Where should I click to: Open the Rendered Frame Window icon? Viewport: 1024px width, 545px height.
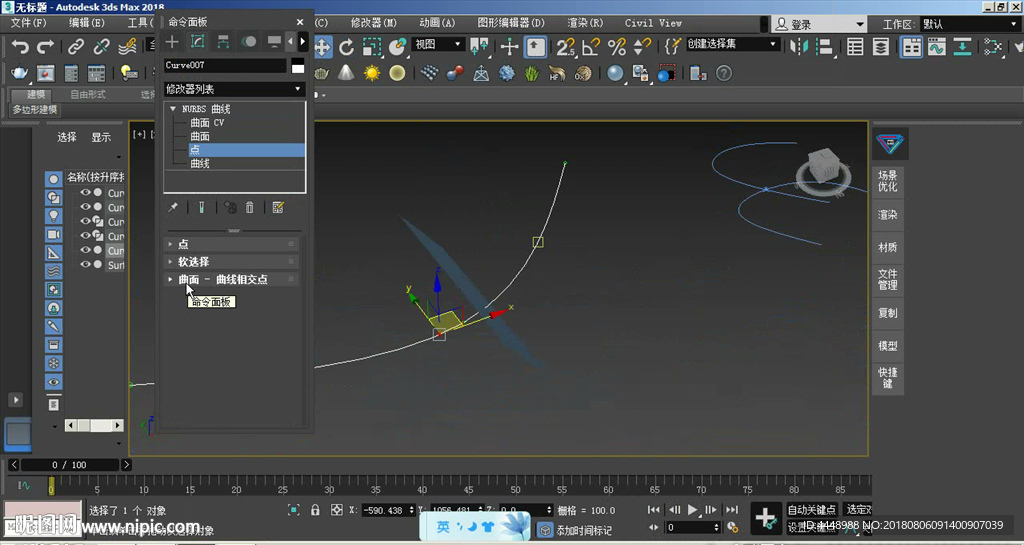[45, 73]
